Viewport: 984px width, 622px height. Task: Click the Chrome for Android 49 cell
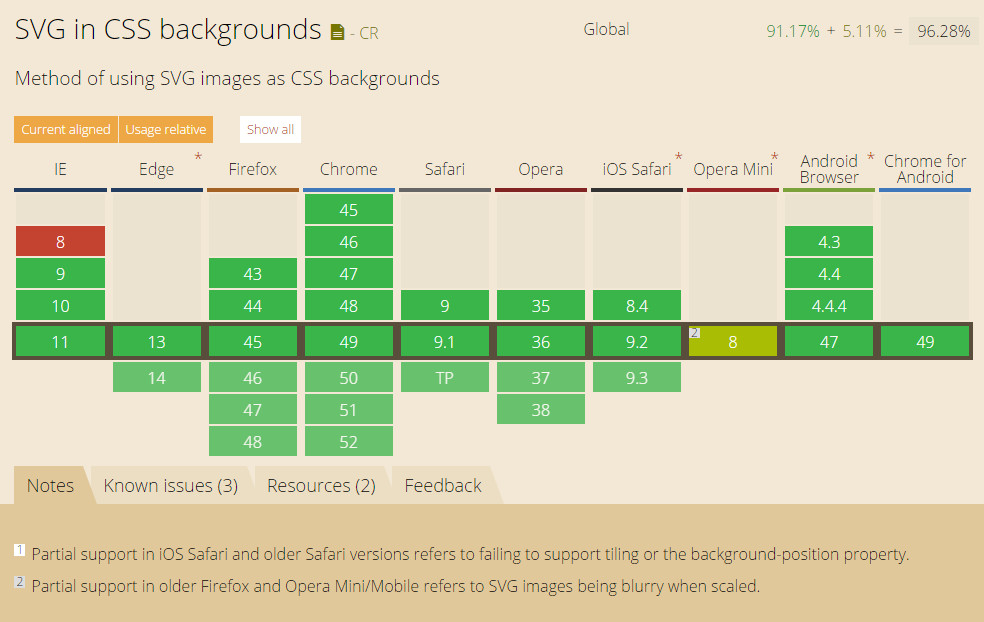coord(925,341)
